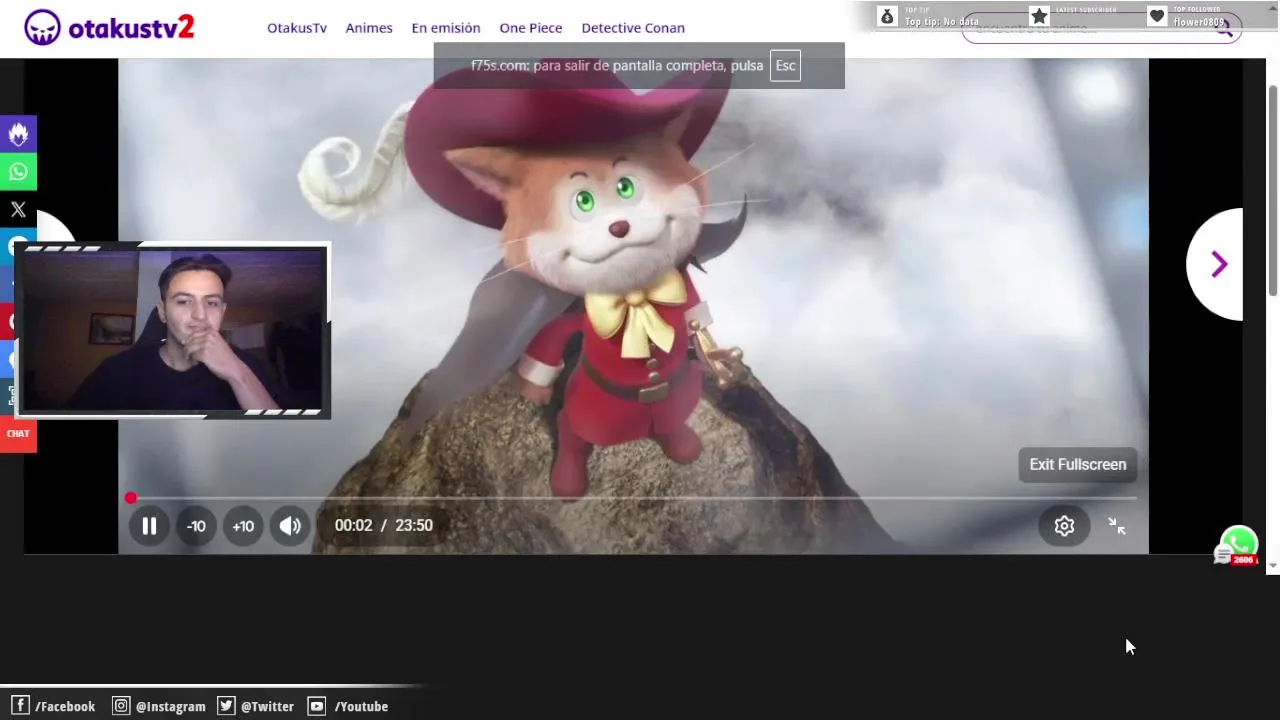Click the /Facebook overlay label
This screenshot has height=720, width=1280.
click(x=54, y=706)
